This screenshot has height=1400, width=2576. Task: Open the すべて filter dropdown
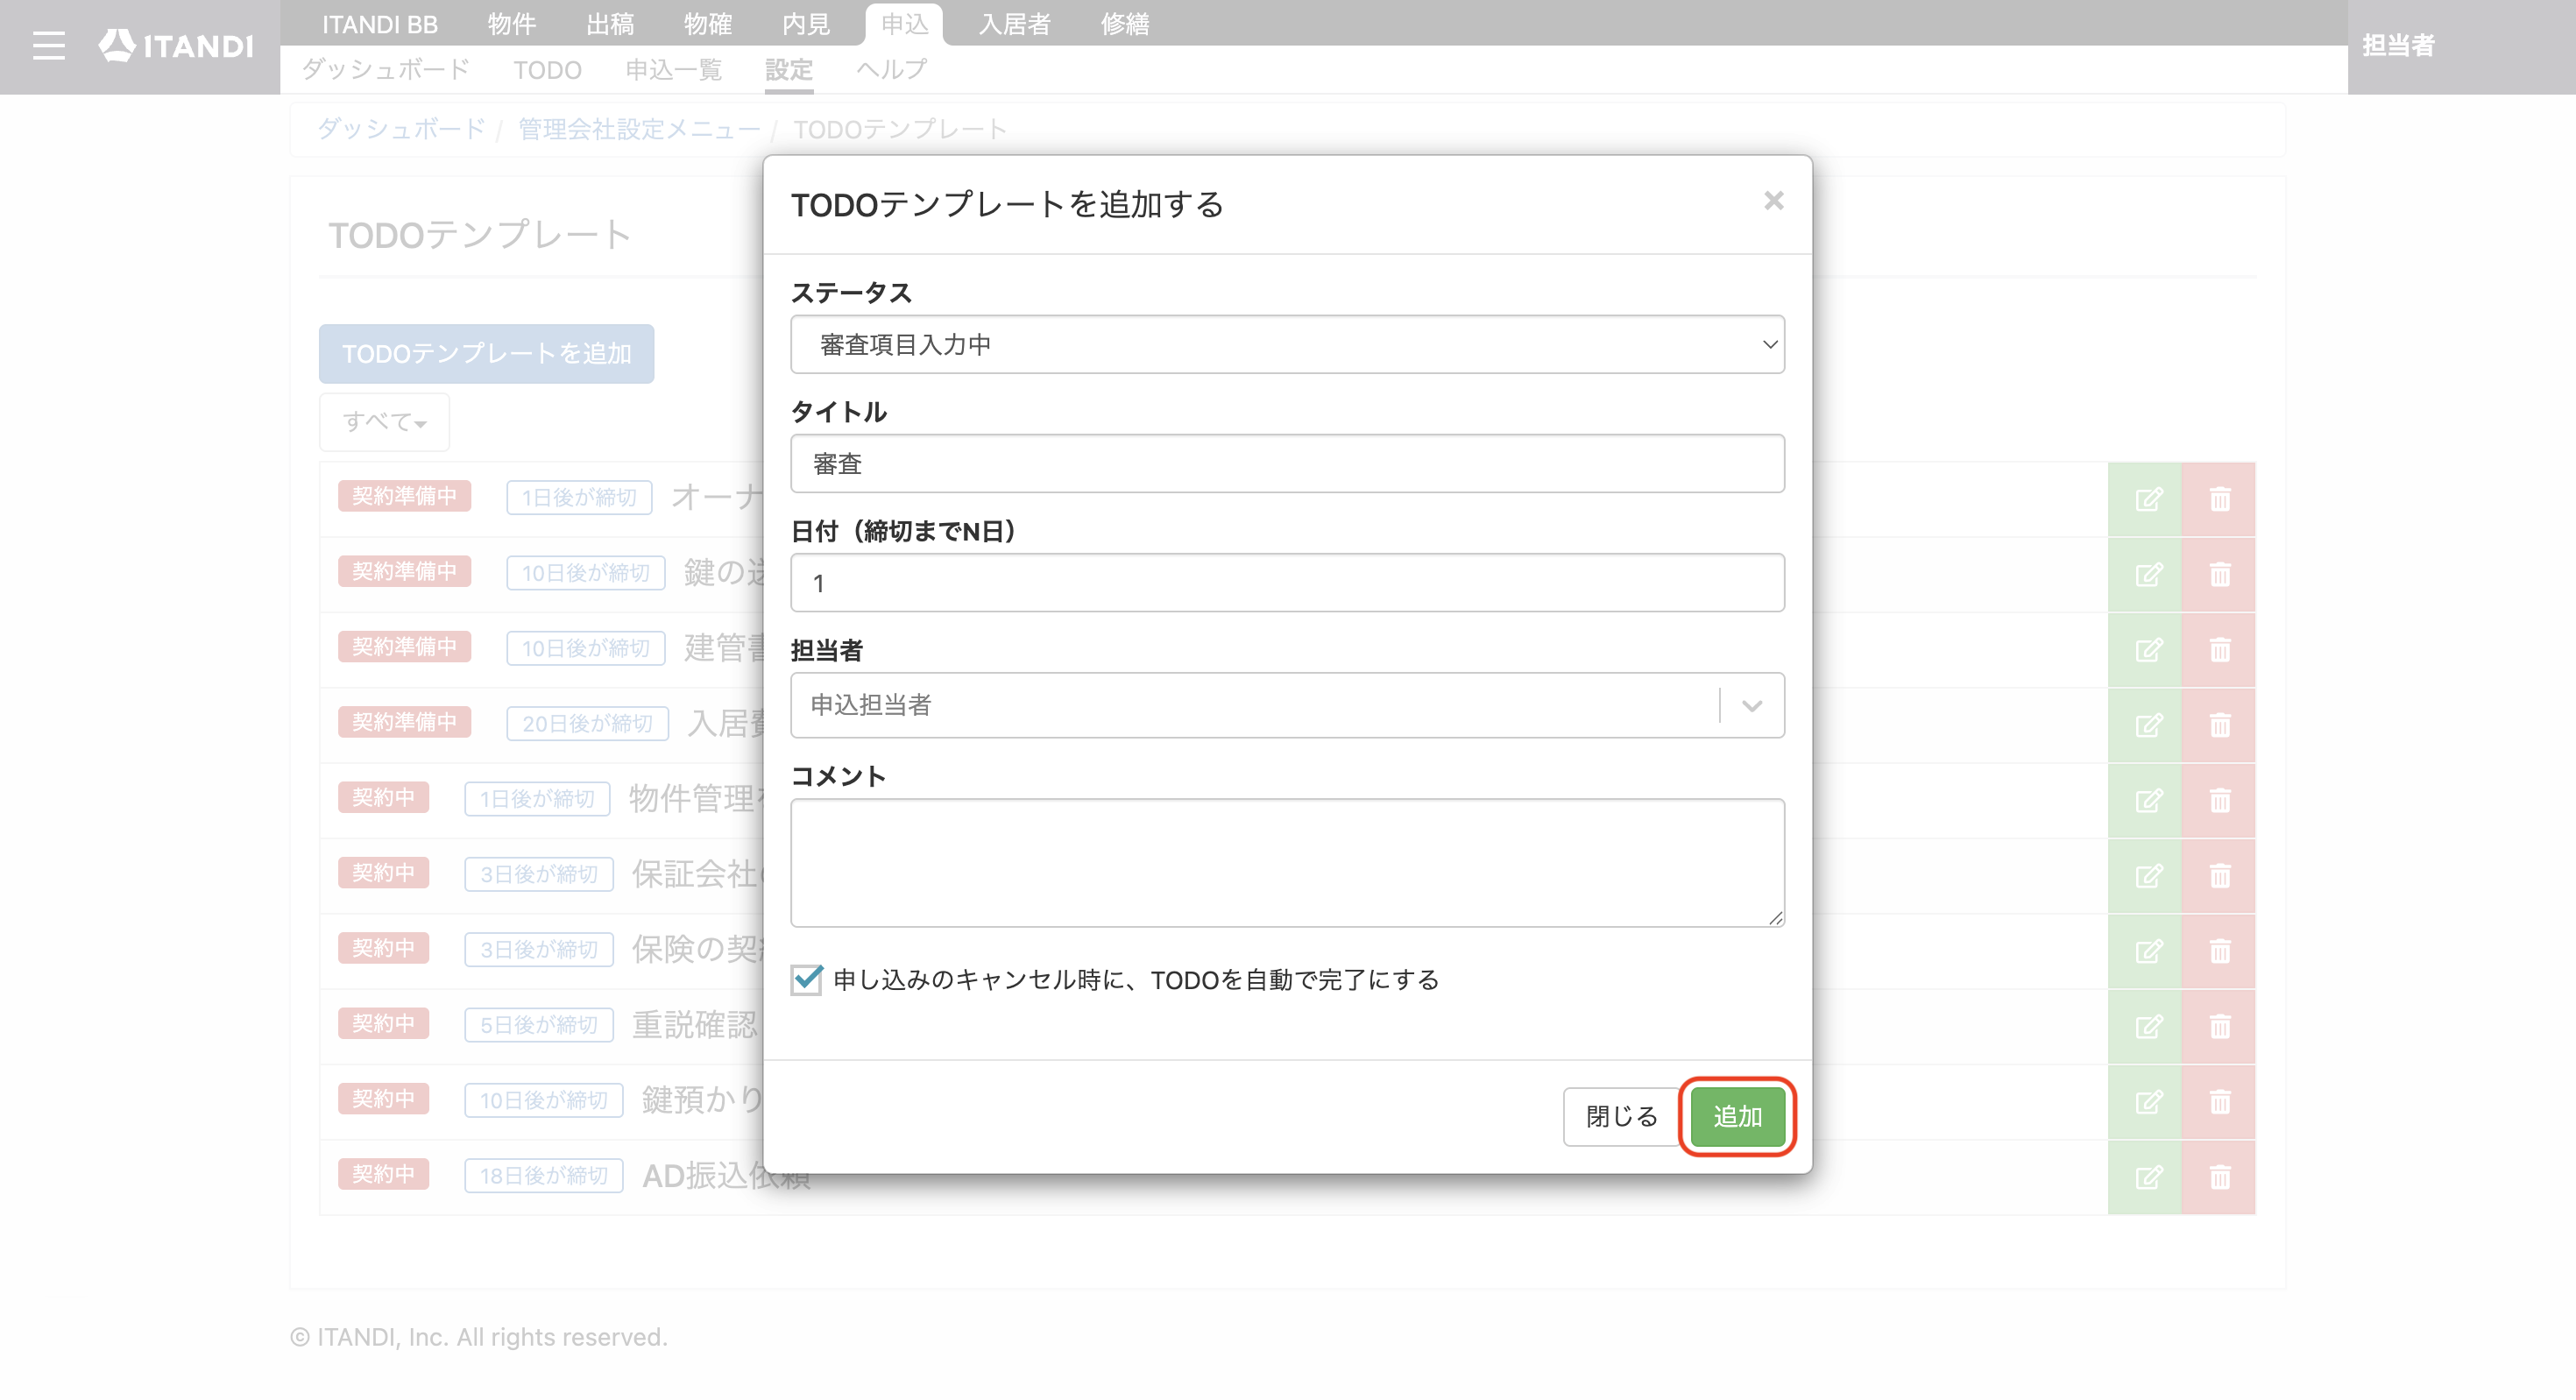coord(384,422)
